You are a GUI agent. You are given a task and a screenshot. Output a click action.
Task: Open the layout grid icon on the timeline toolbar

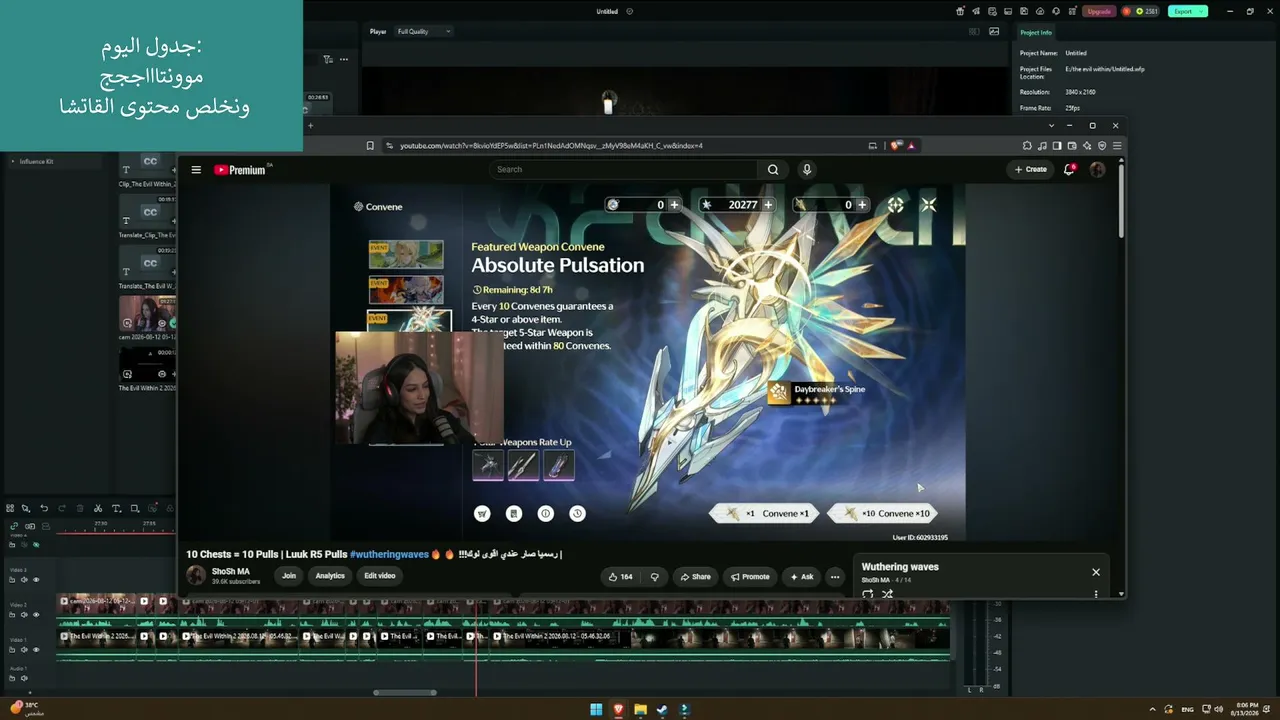point(10,509)
